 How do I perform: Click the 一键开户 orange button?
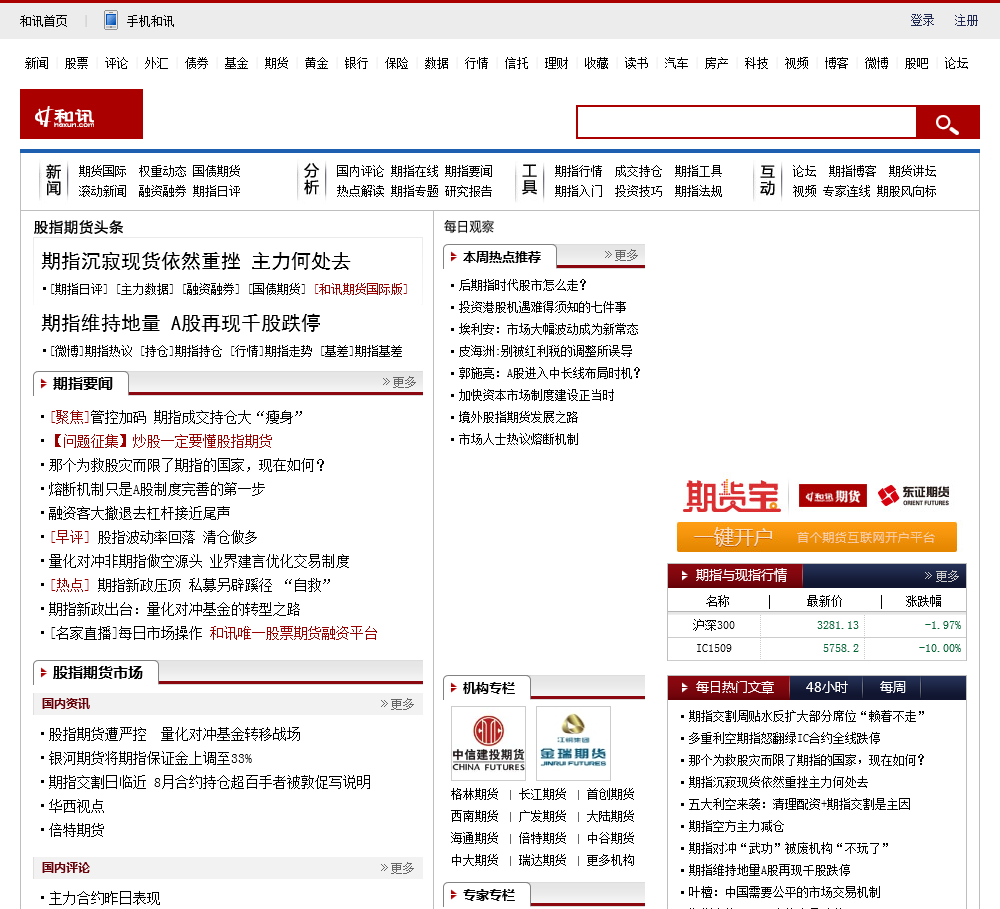tap(816, 537)
